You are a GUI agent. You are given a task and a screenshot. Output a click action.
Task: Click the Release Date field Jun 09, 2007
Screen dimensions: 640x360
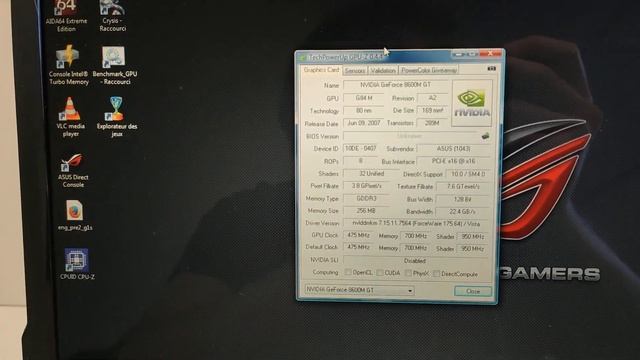click(x=364, y=123)
